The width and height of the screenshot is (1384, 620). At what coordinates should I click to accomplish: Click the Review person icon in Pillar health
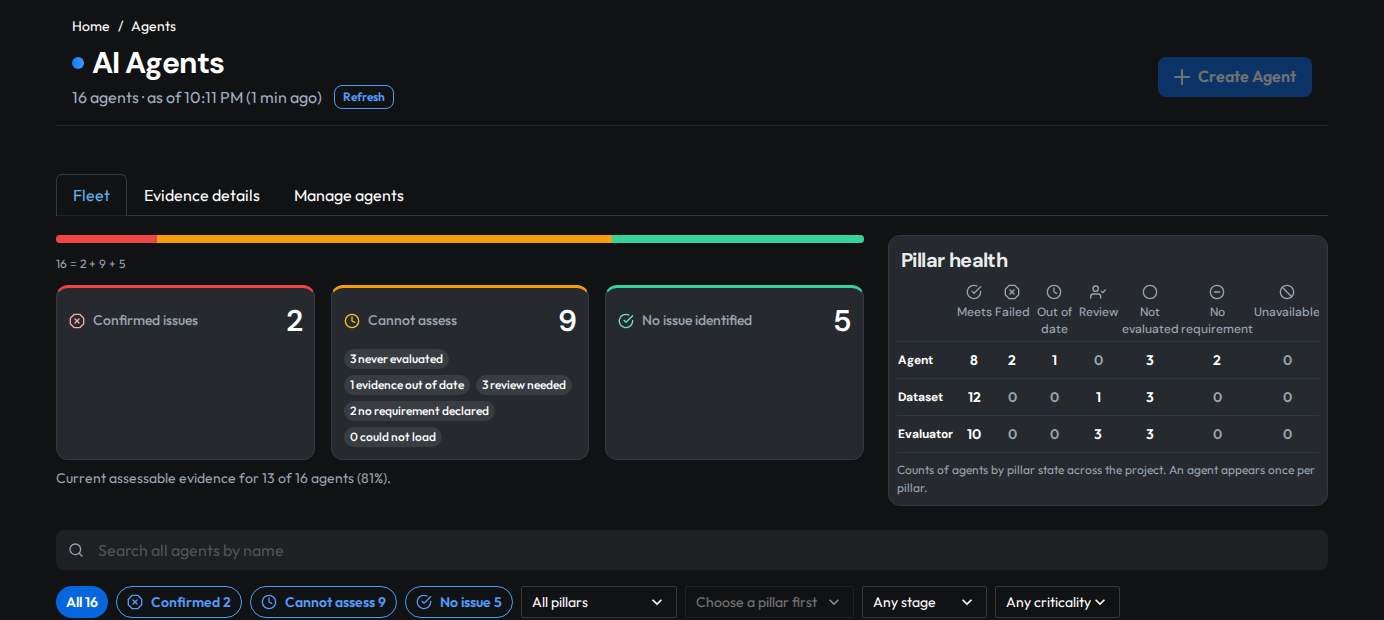tap(1098, 292)
